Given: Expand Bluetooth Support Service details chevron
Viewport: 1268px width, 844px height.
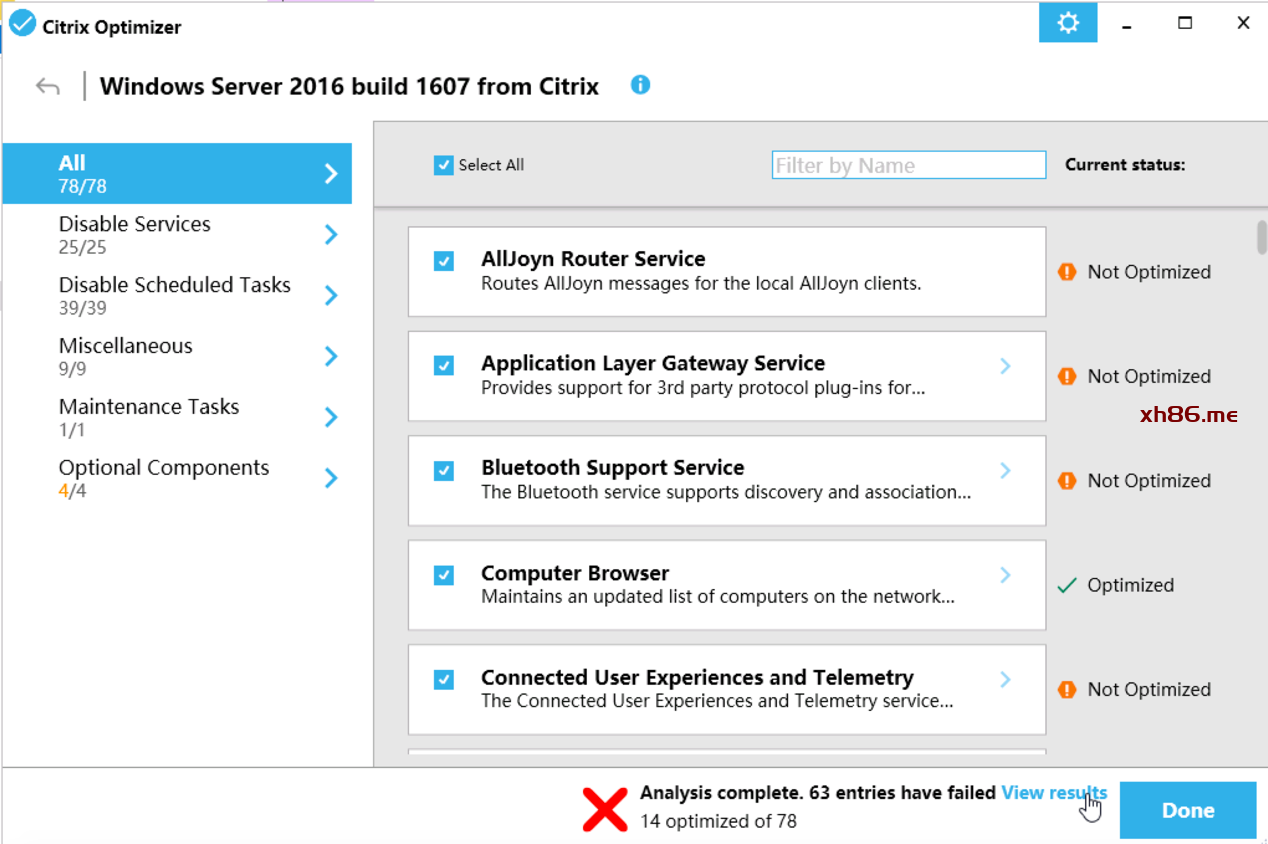Looking at the screenshot, I should coord(1006,470).
